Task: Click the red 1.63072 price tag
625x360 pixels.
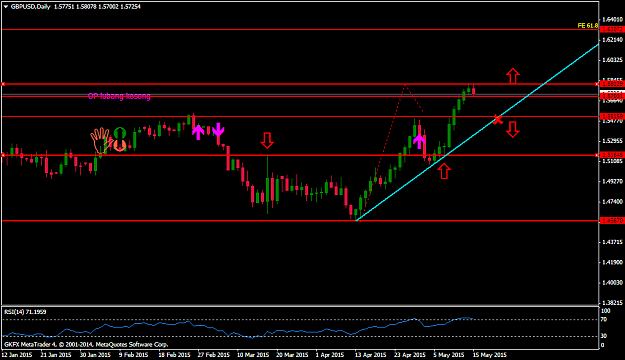Action: click(x=612, y=30)
